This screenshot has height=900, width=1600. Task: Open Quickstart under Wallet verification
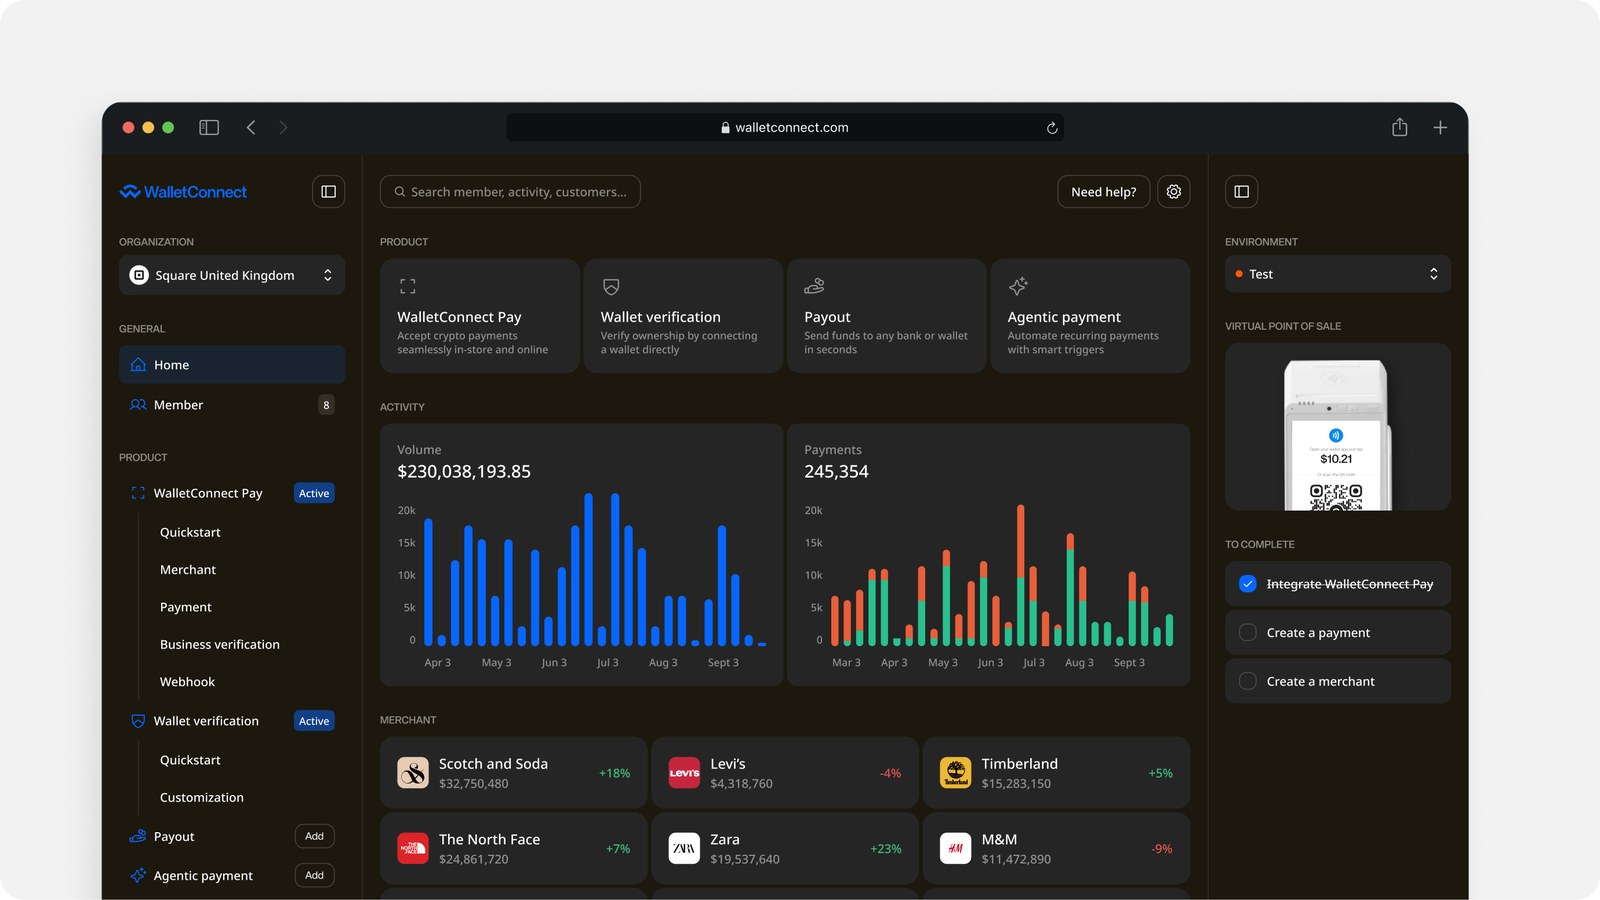[190, 760]
